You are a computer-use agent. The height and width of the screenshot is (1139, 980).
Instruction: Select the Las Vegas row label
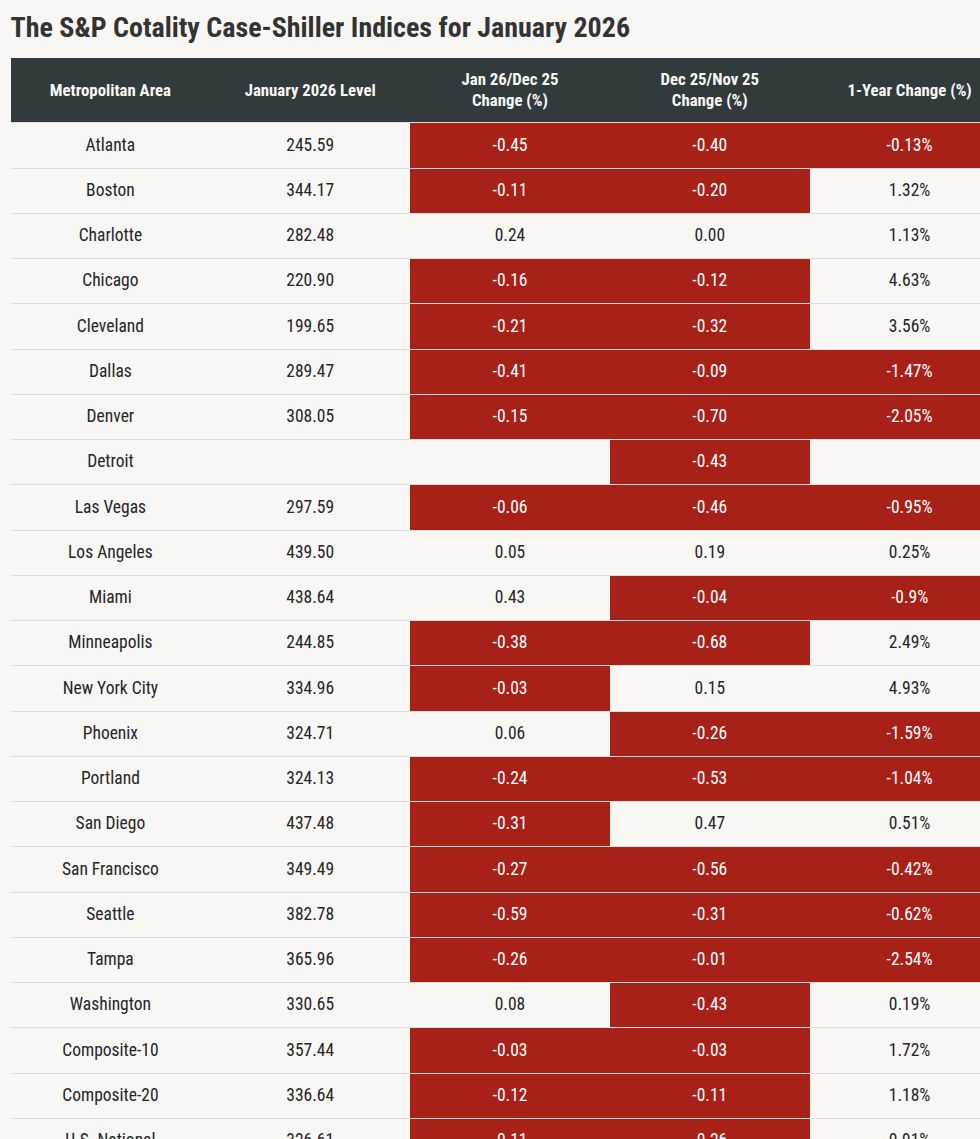point(110,507)
